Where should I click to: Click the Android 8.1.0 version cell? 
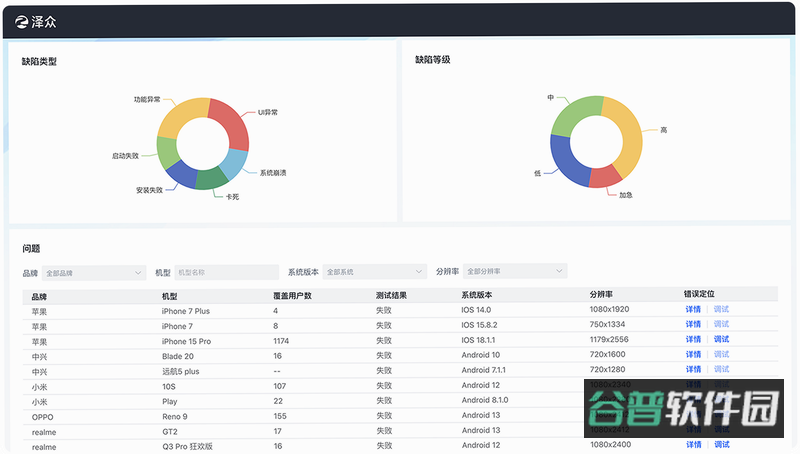[485, 400]
